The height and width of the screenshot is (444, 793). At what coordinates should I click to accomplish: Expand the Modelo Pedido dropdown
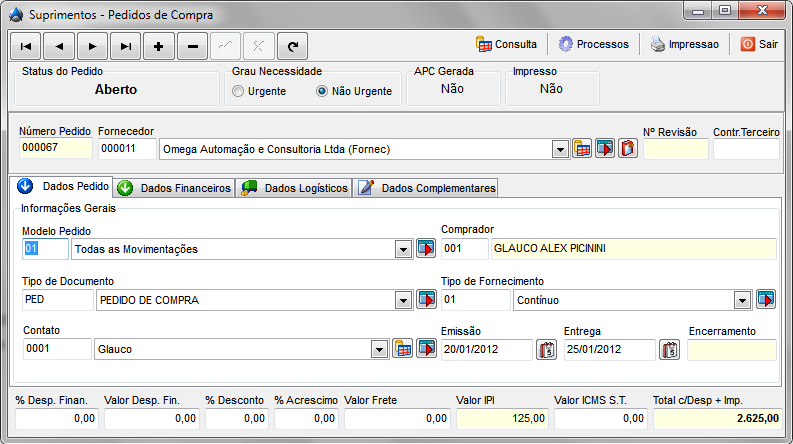coord(403,249)
